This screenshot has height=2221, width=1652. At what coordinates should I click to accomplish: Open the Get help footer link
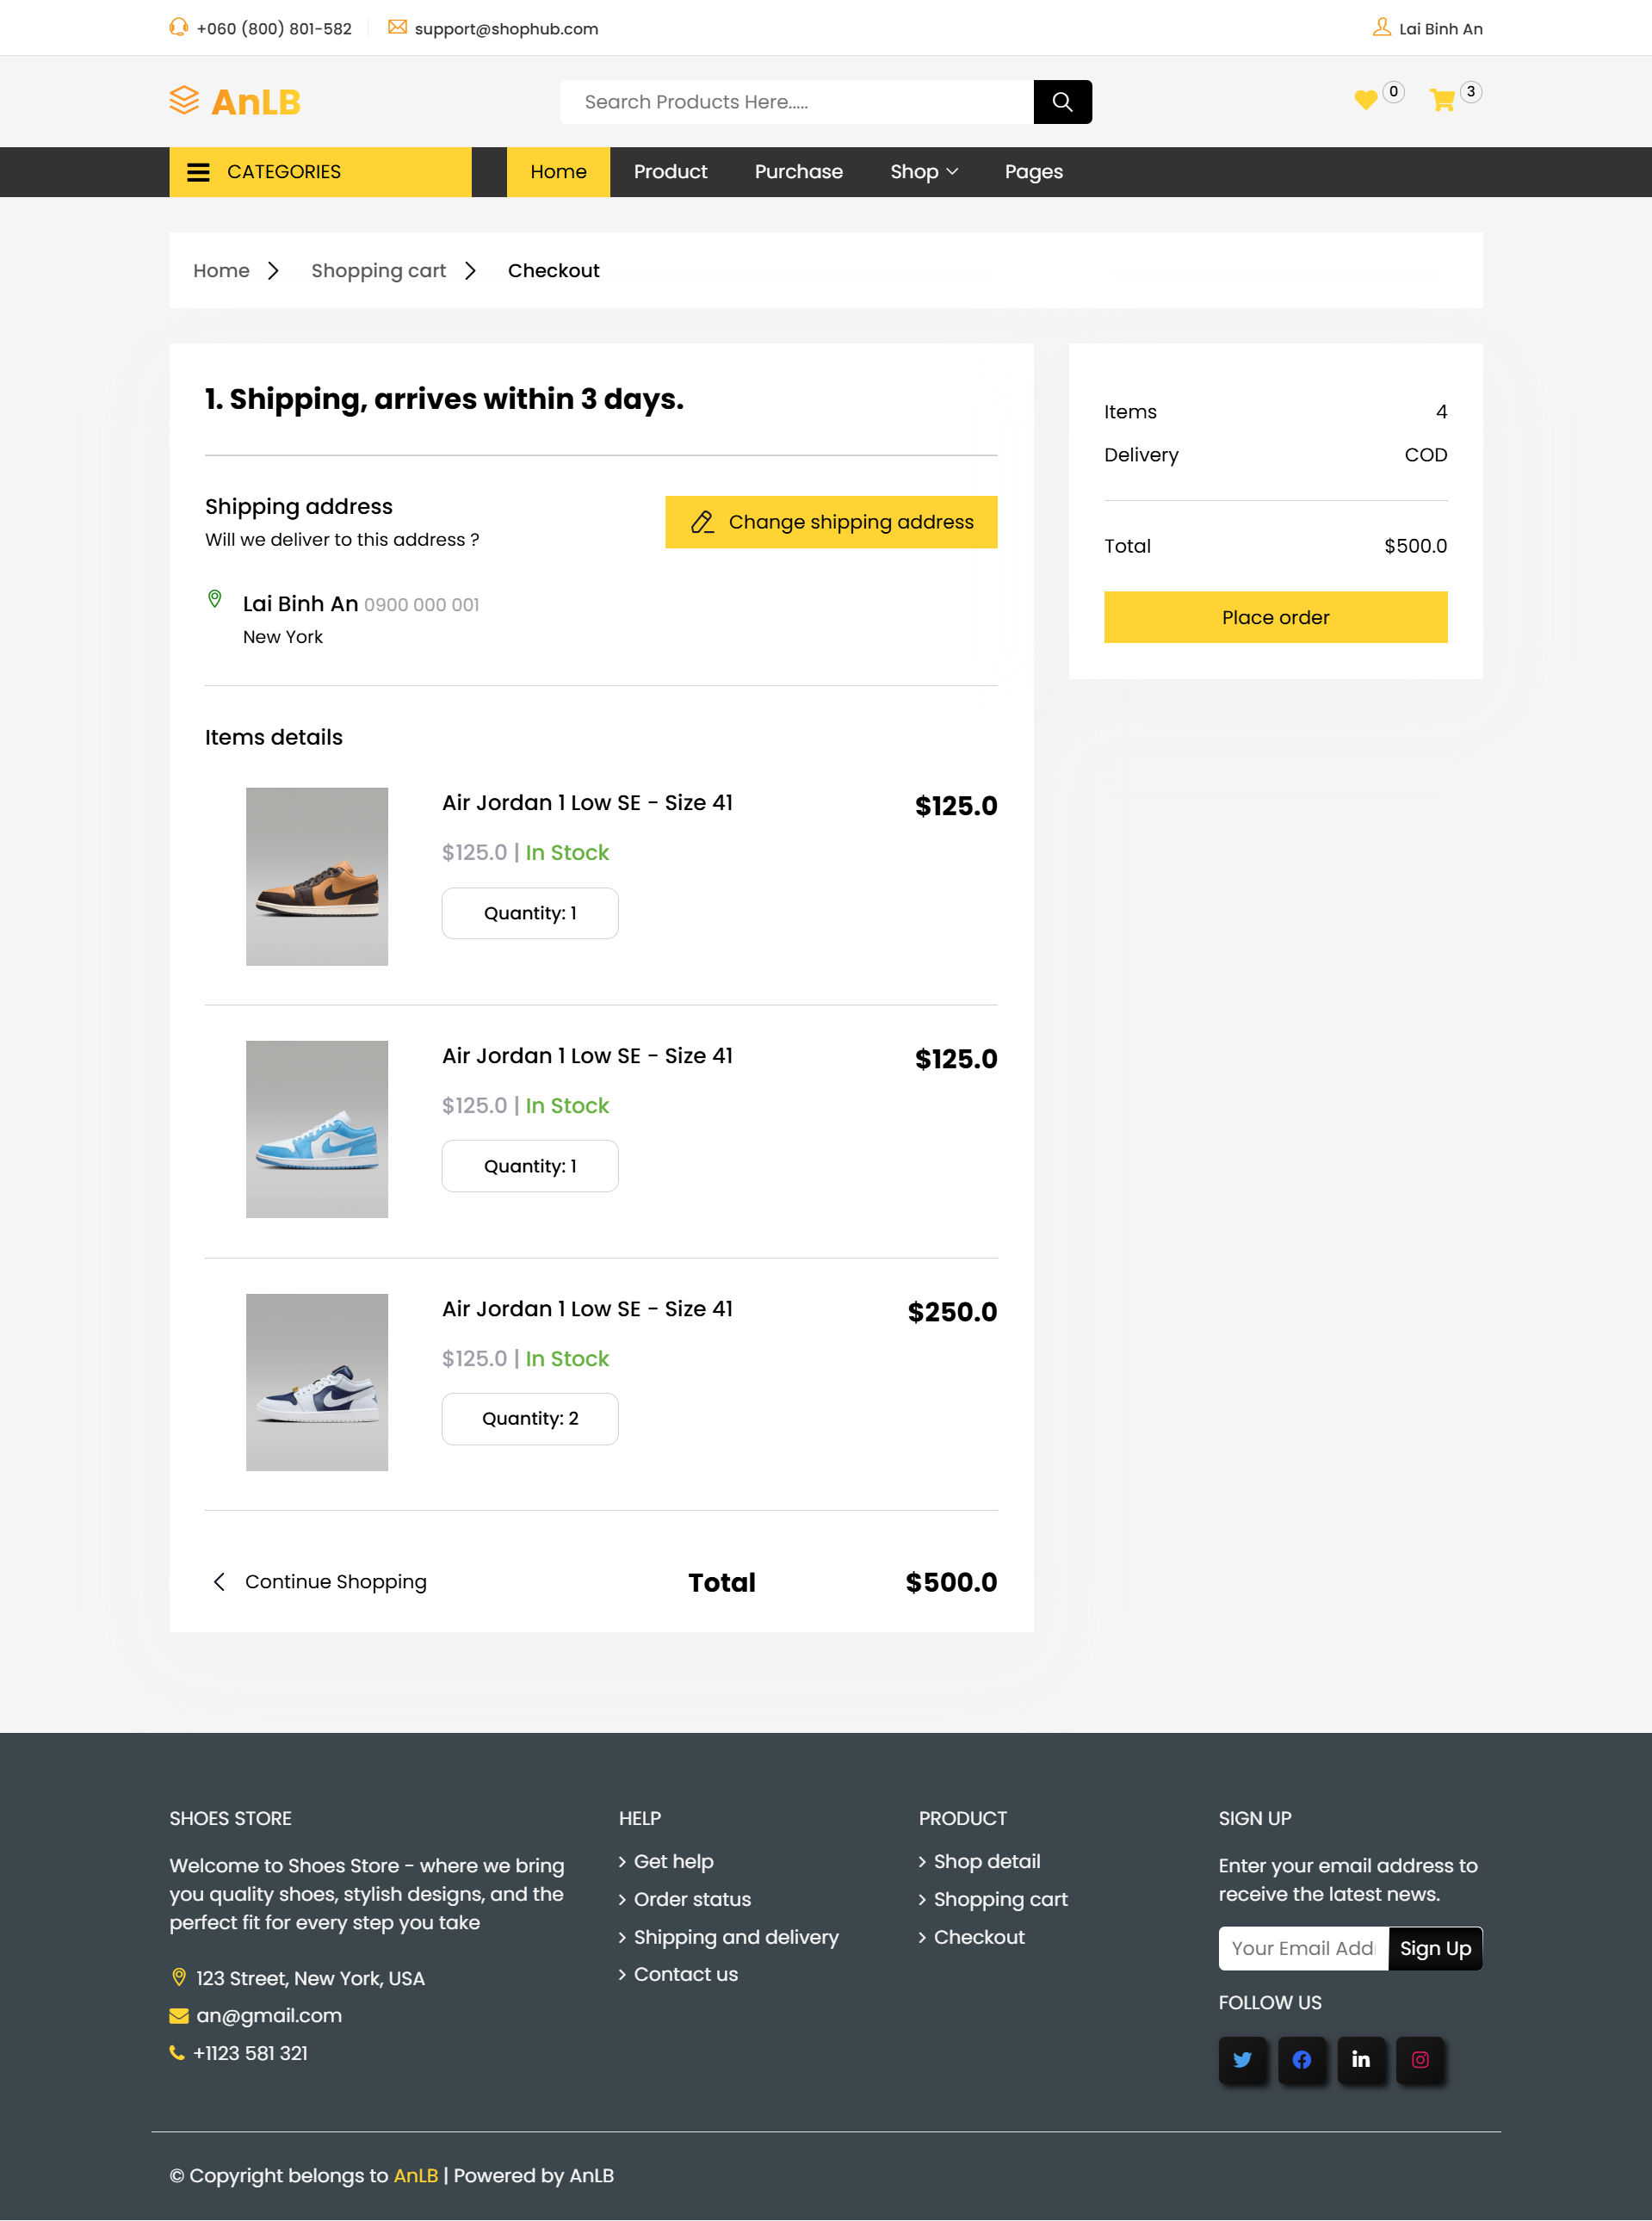coord(673,1861)
